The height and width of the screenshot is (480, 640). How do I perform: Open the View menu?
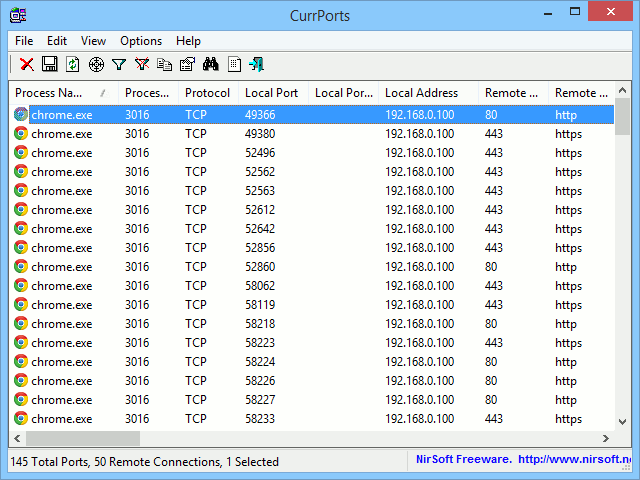click(x=93, y=41)
